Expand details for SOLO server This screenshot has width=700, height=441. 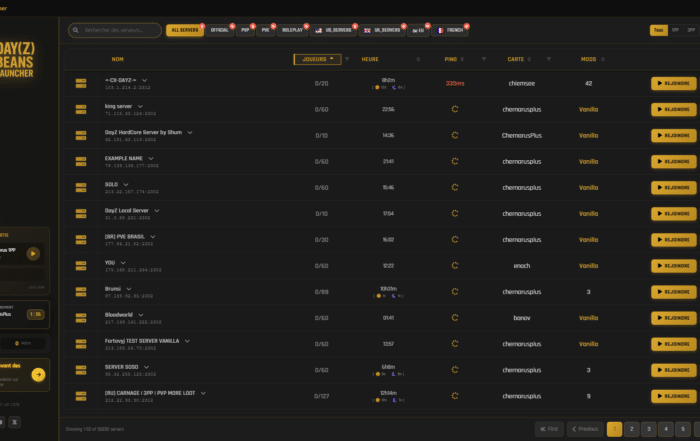126,184
